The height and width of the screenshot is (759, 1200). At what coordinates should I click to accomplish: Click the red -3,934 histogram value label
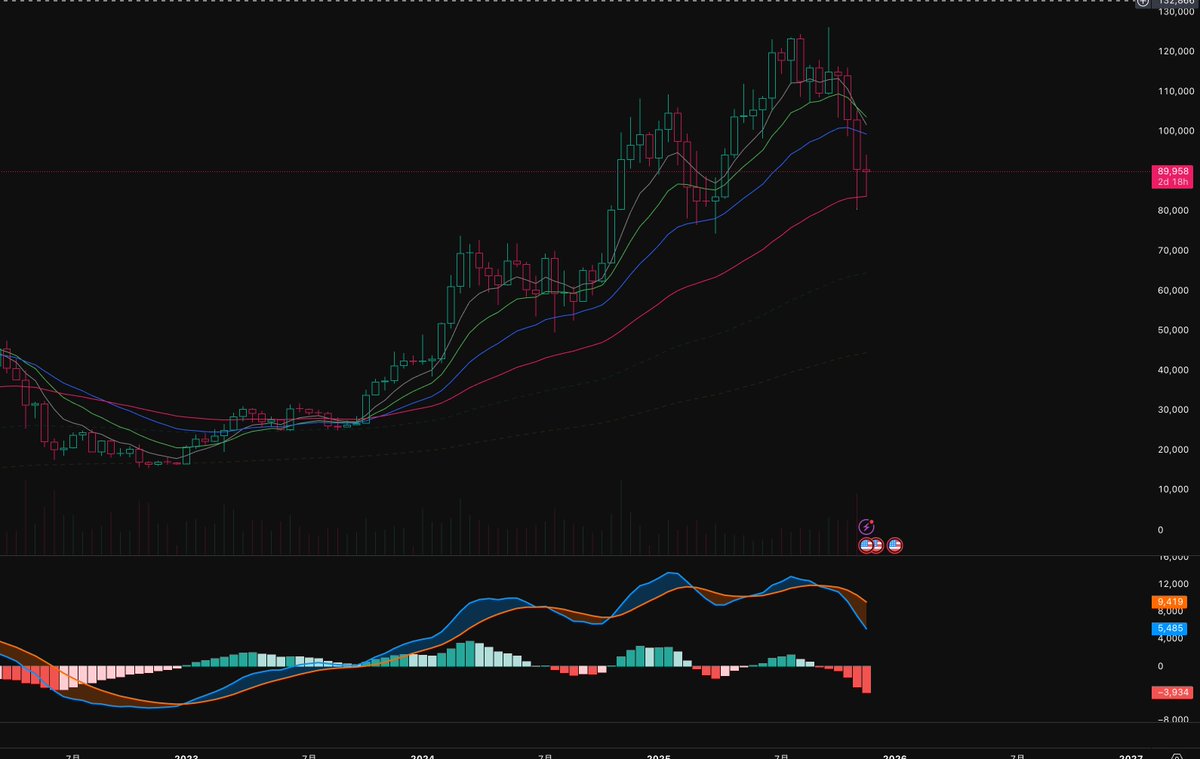click(x=1170, y=692)
